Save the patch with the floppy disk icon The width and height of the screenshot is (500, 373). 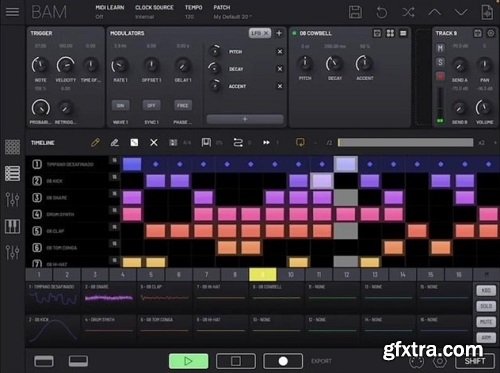[355, 12]
